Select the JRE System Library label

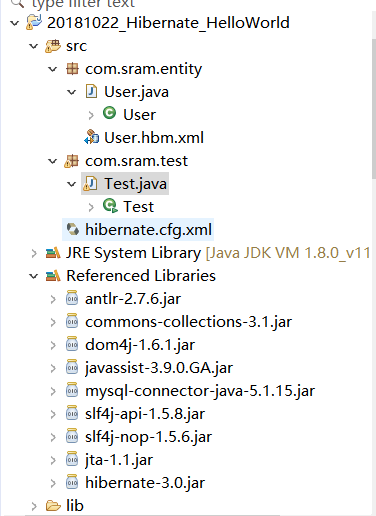[134, 253]
